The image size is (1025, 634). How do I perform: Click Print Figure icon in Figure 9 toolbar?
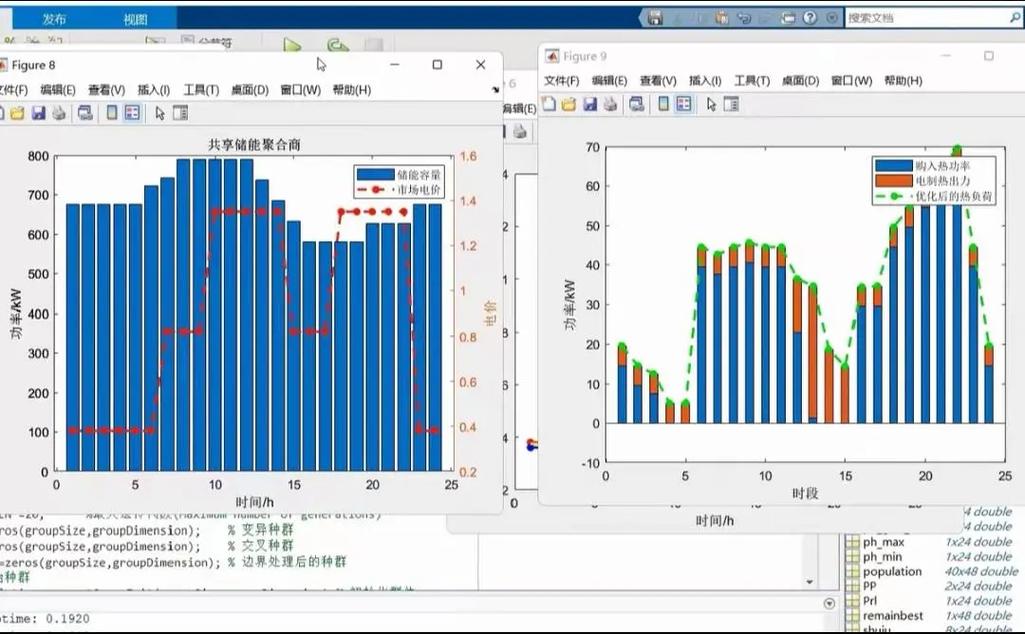(609, 104)
